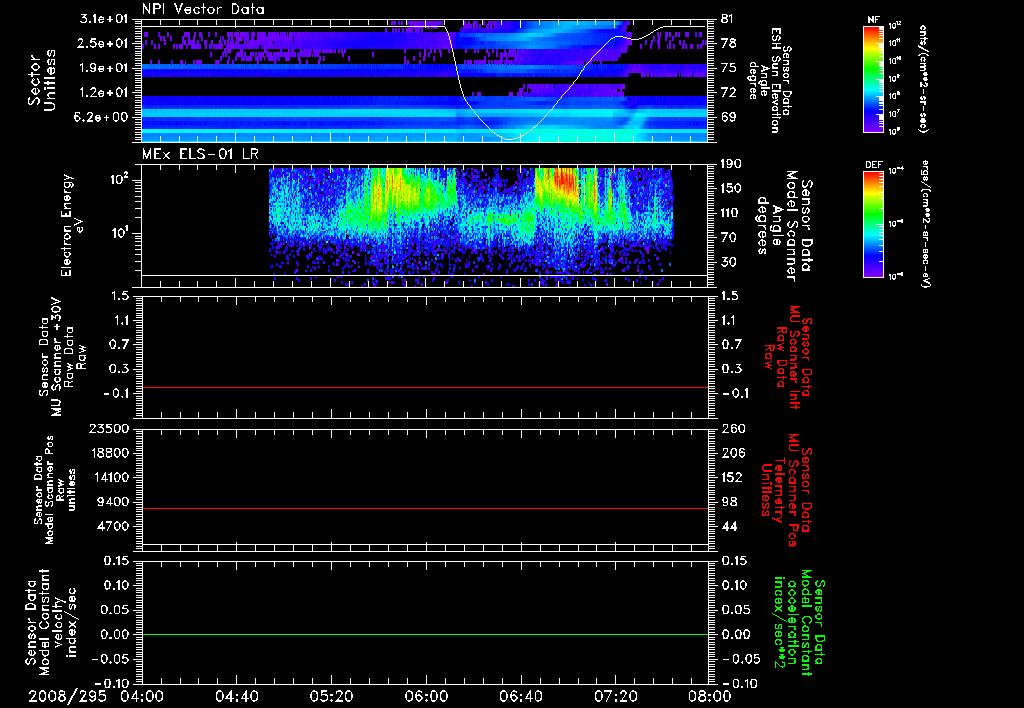Select the 206 telemetry tick label

[x=732, y=453]
